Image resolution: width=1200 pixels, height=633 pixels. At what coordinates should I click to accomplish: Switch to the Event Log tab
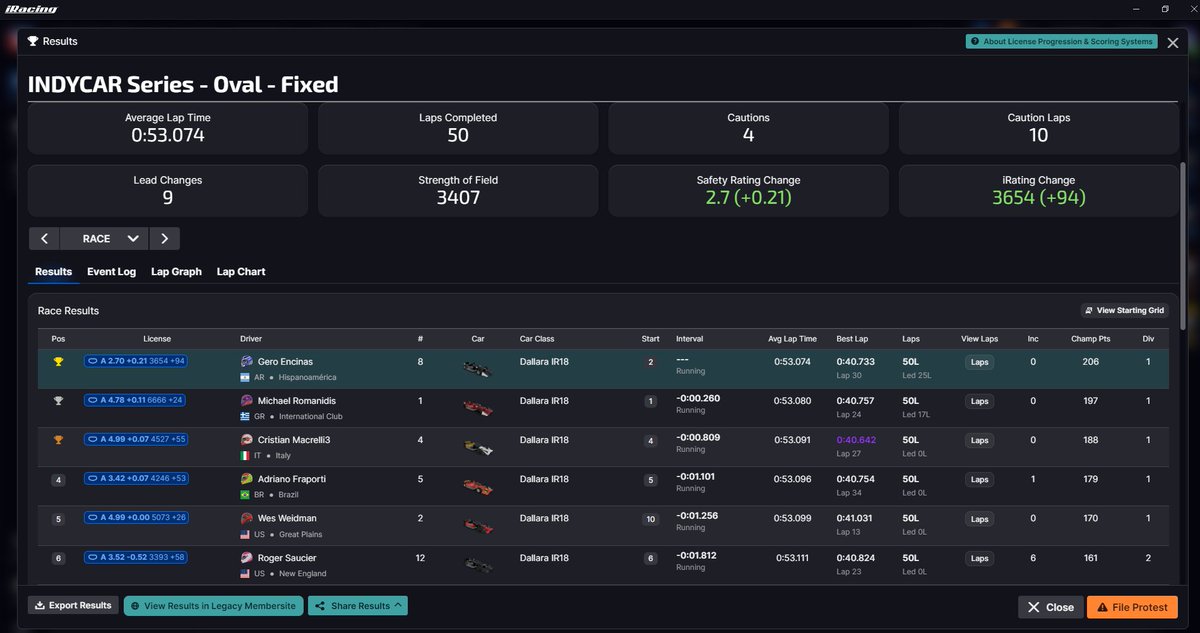point(111,272)
